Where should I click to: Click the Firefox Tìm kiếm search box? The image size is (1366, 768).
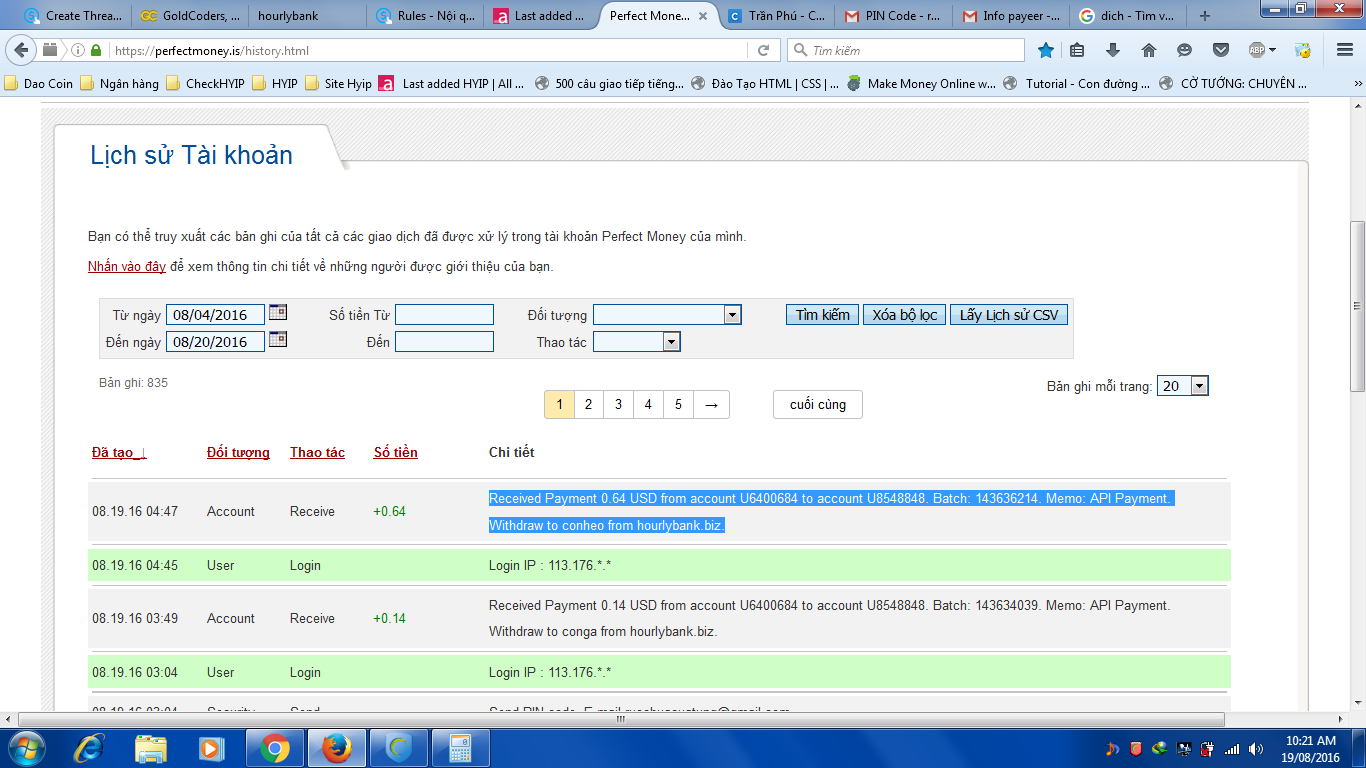click(x=906, y=50)
